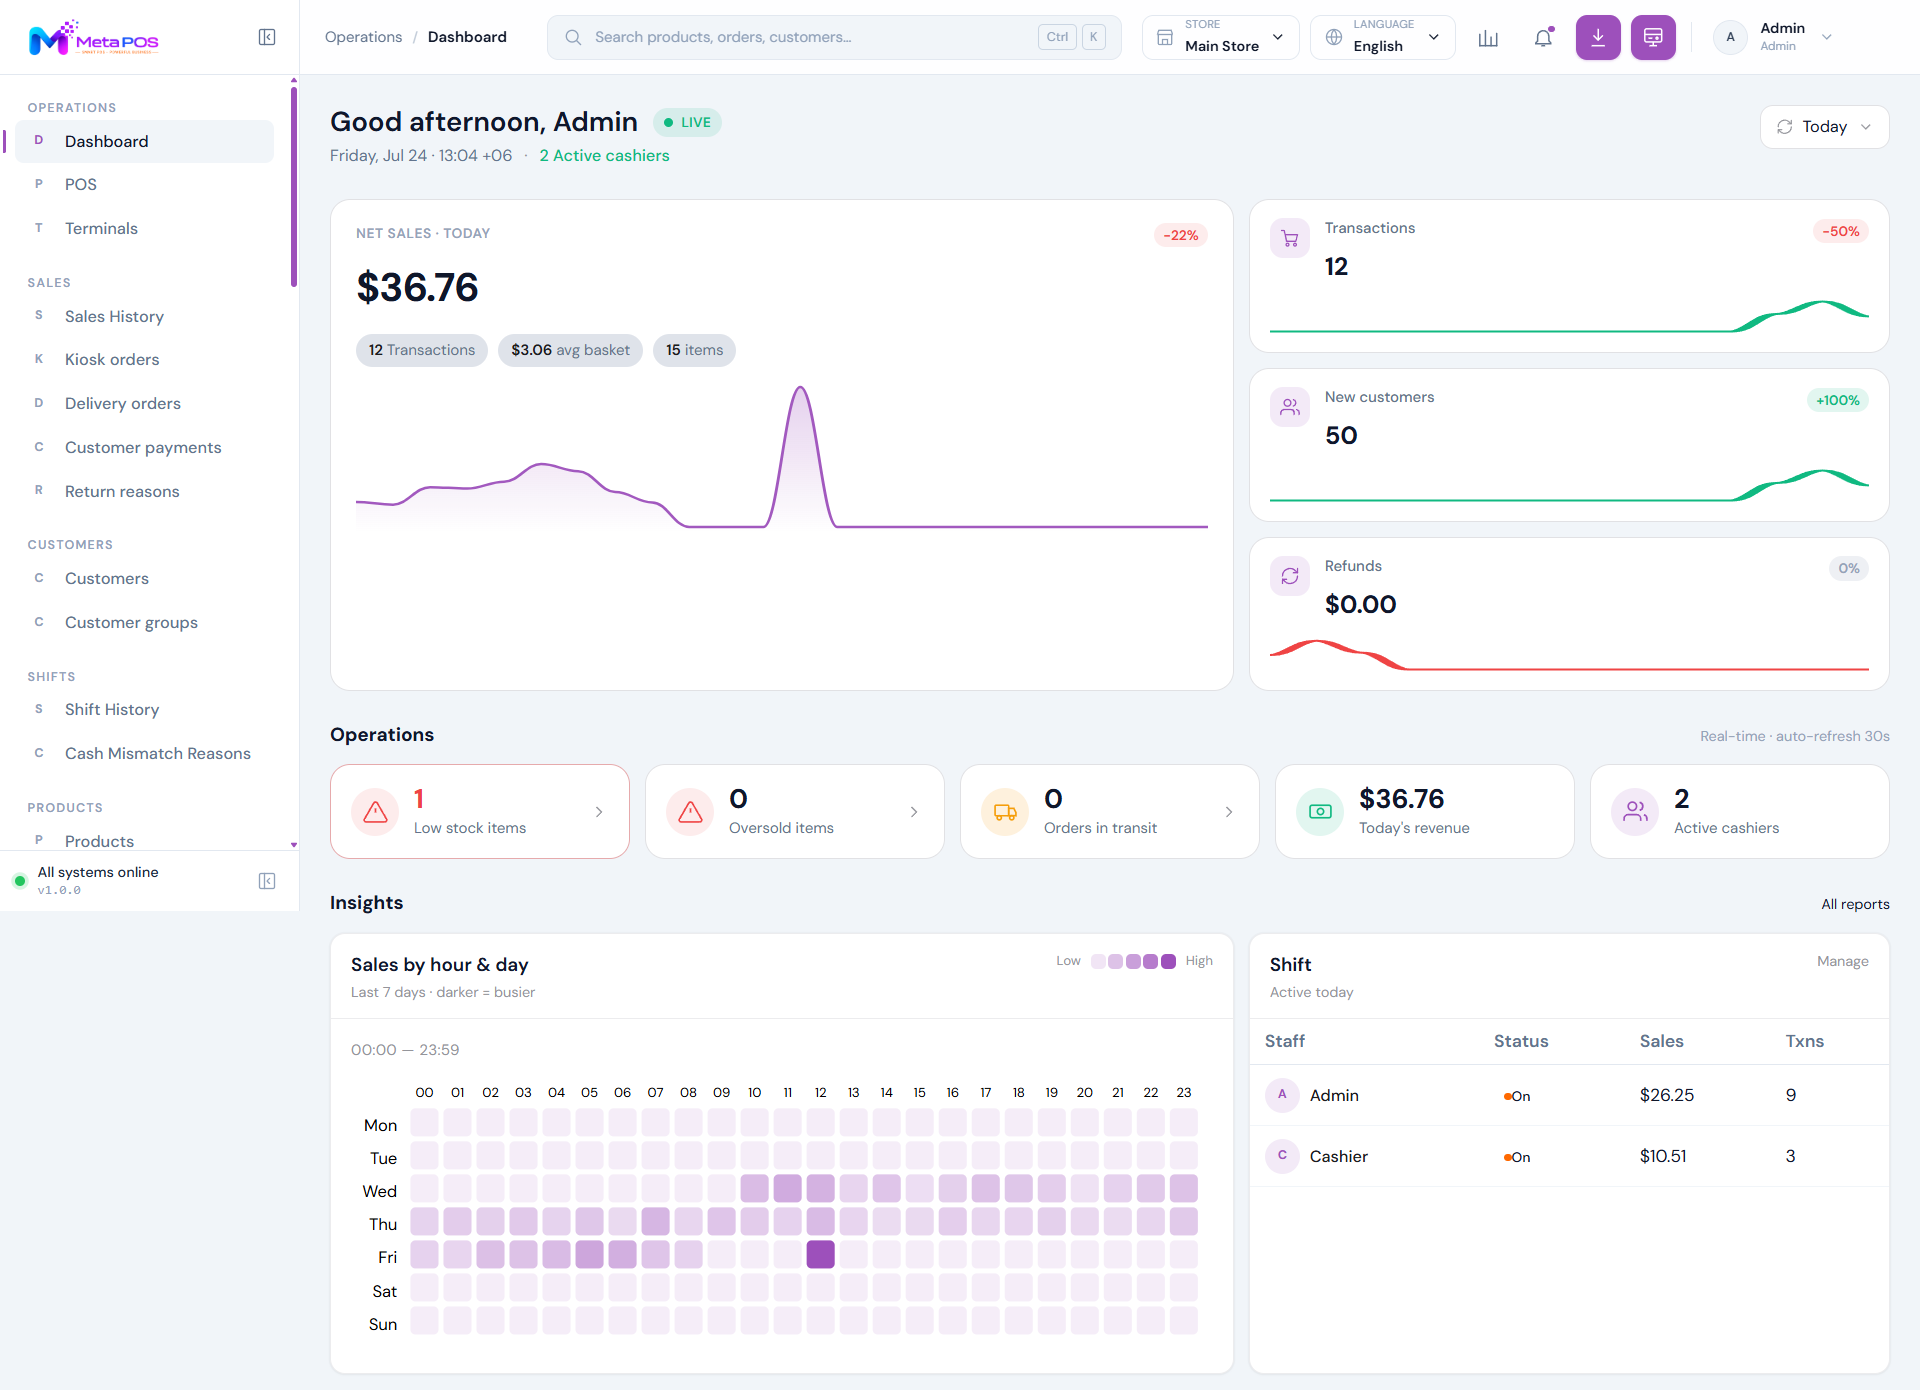
Task: Open Low stock items chevron
Action: tap(599, 812)
